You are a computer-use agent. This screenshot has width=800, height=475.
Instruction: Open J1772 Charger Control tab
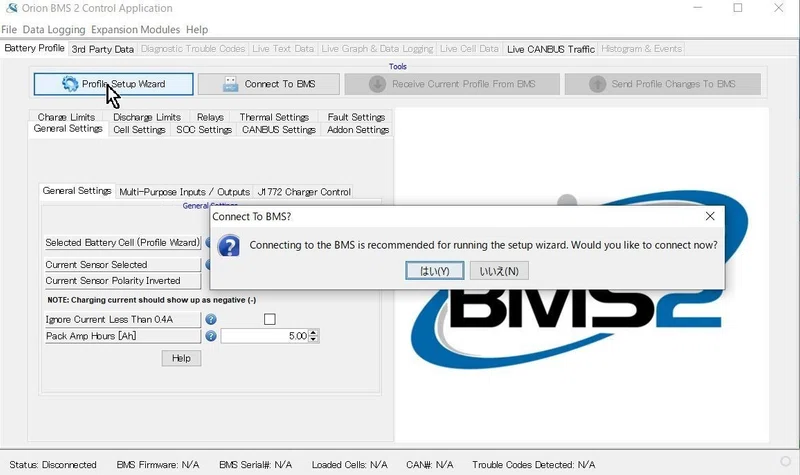[304, 192]
